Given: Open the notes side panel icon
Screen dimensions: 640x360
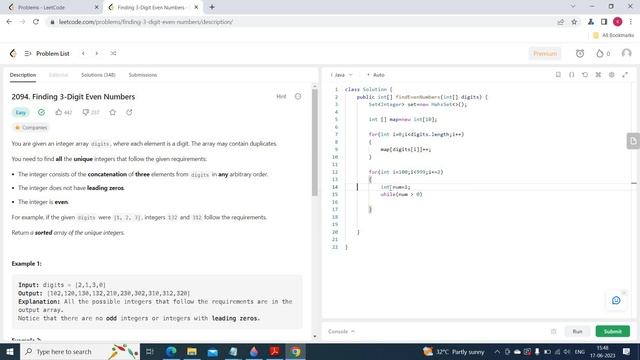Looking at the screenshot, I should [x=633, y=141].
